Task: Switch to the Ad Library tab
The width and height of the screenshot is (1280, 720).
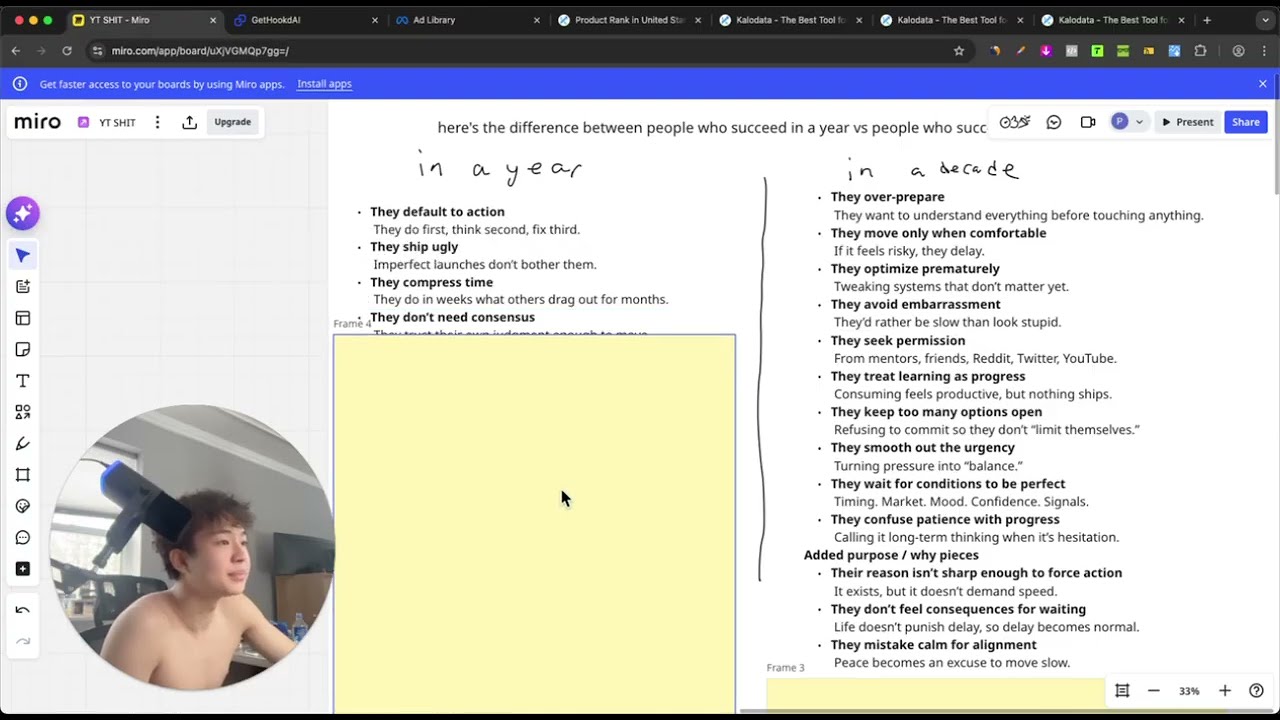Action: coord(467,20)
